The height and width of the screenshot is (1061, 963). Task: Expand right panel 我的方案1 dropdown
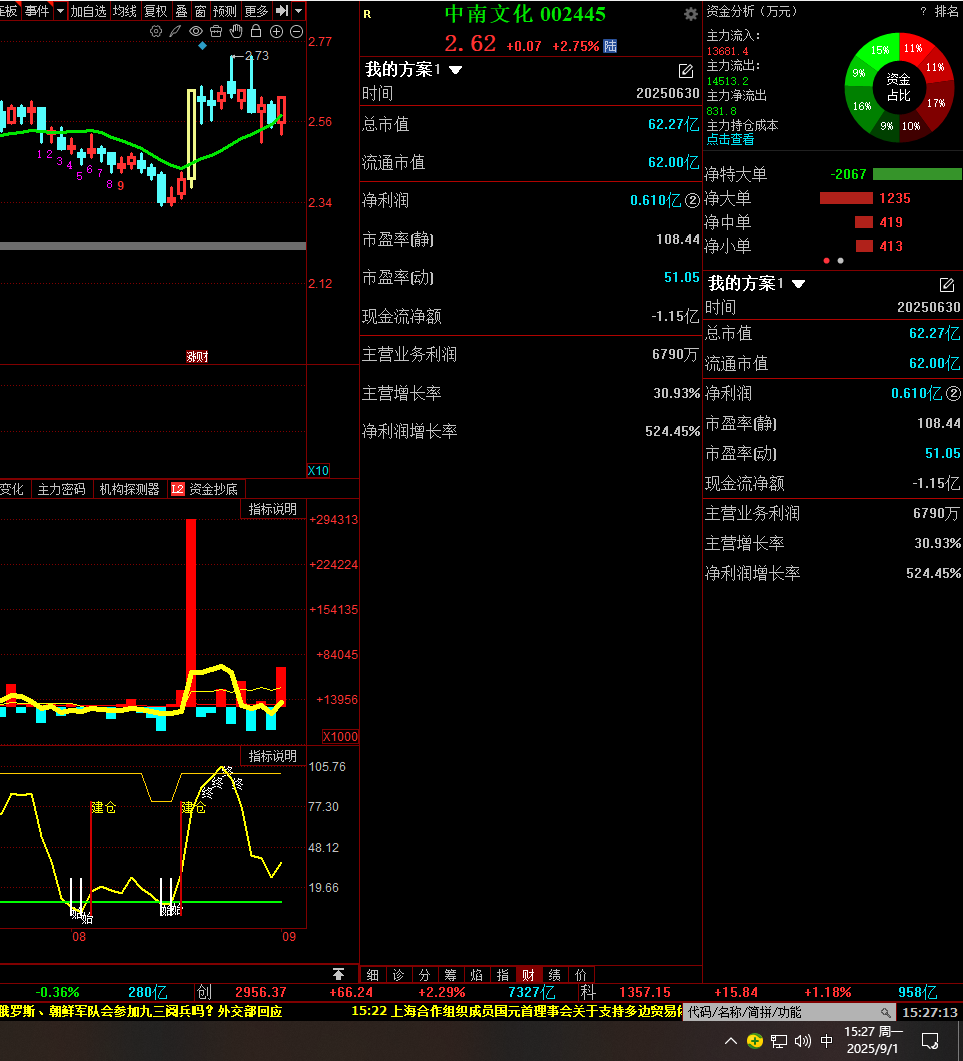point(799,284)
